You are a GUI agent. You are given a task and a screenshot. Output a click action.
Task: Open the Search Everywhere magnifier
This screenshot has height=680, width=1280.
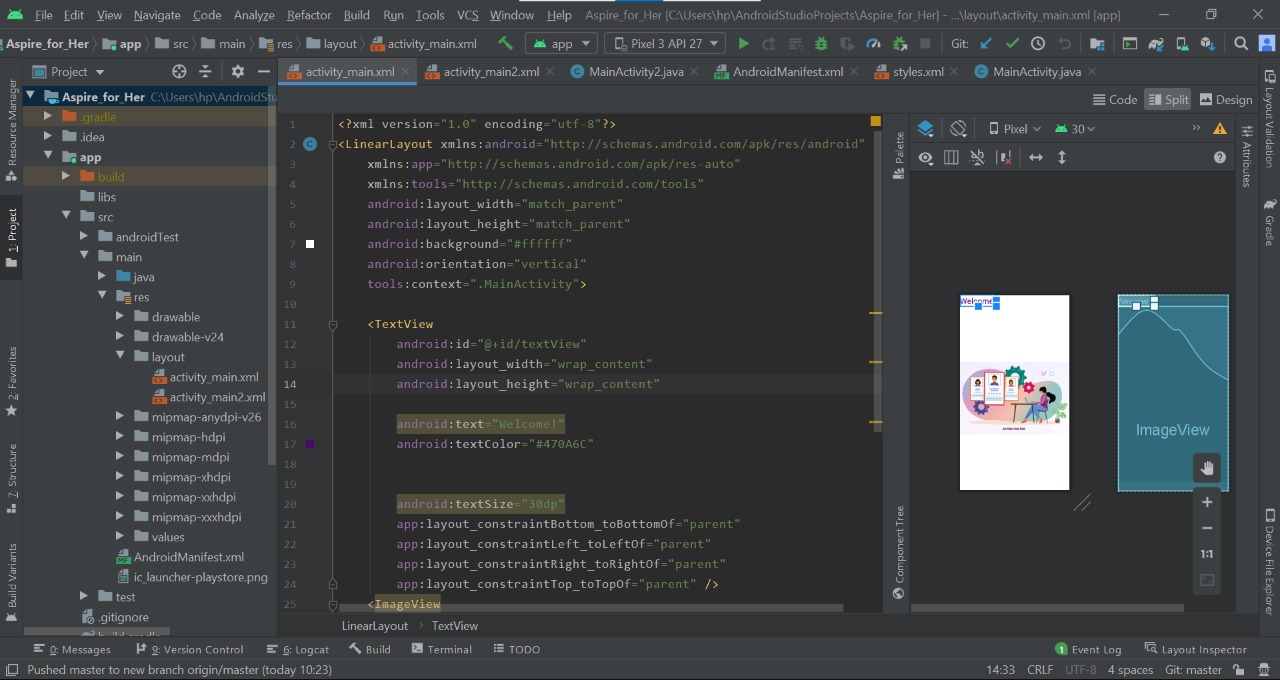click(1241, 44)
